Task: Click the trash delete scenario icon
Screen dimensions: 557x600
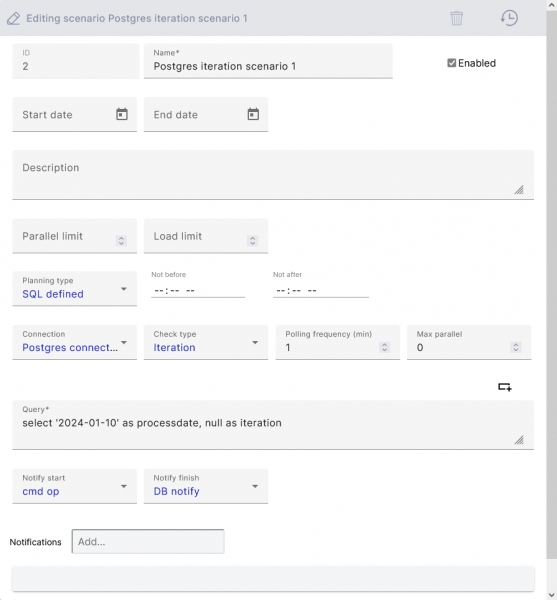Action: pyautogui.click(x=456, y=18)
